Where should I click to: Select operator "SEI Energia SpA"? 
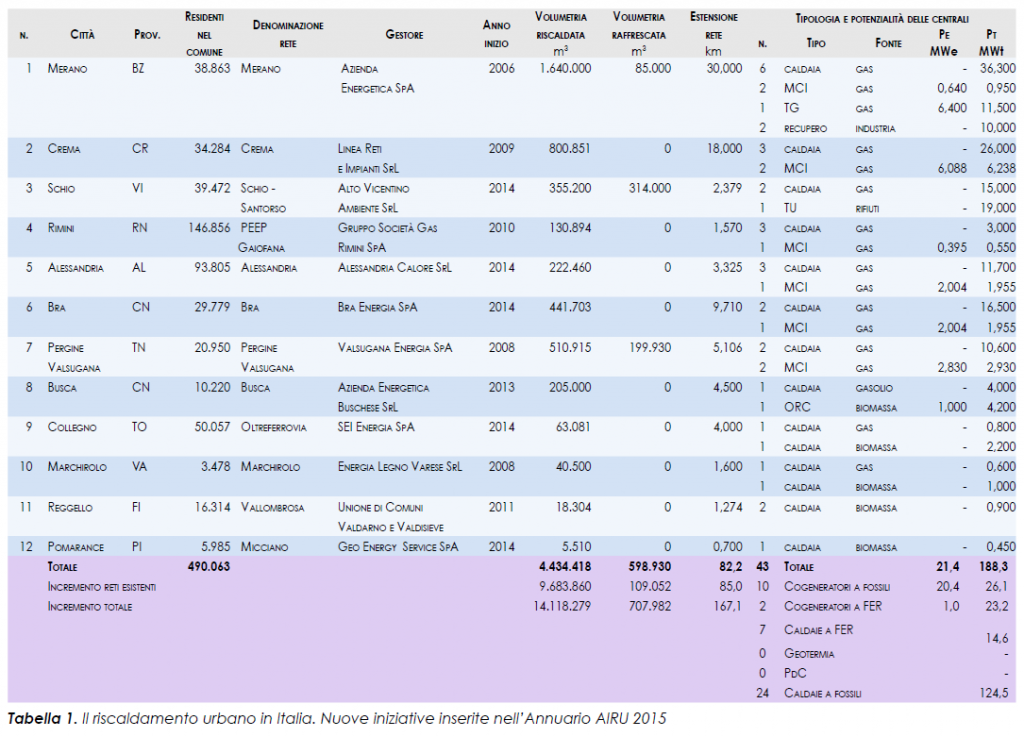click(376, 427)
